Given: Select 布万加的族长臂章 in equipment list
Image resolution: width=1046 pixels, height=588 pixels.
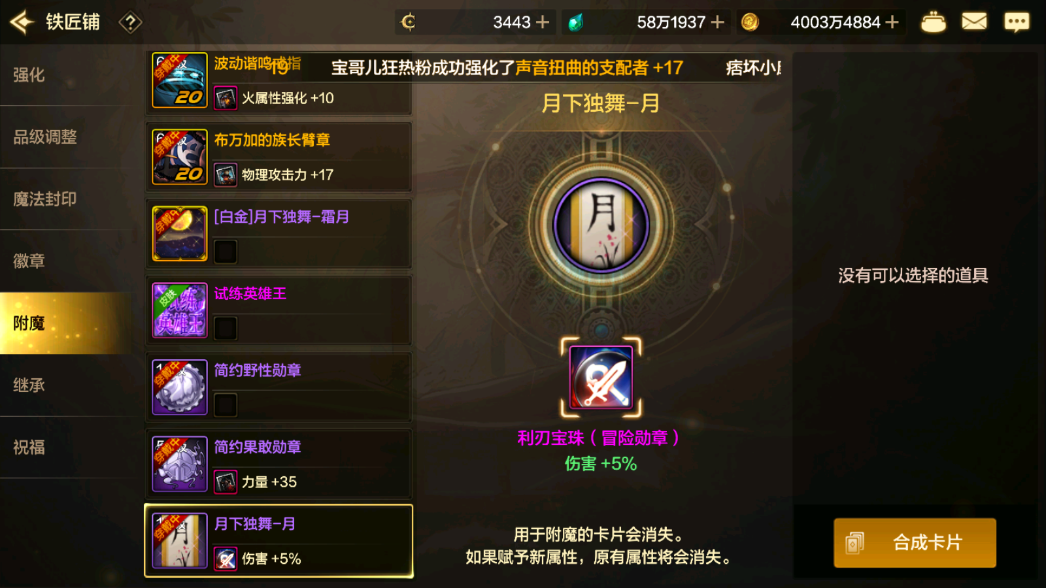Looking at the screenshot, I should tap(279, 158).
